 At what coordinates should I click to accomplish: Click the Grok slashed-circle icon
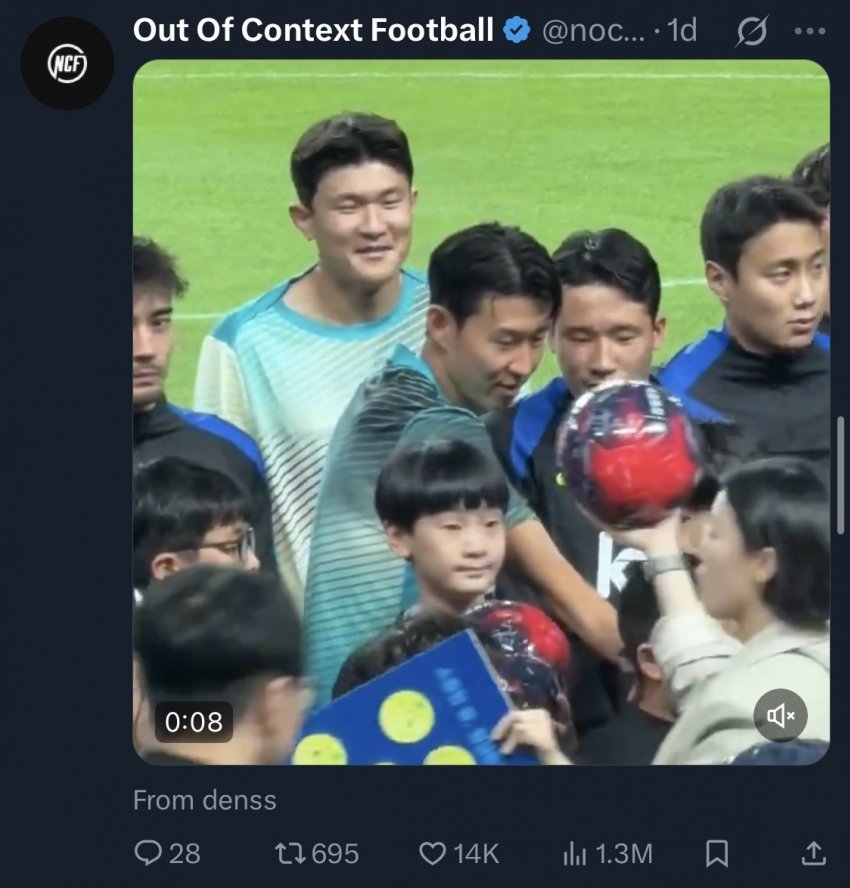749,32
